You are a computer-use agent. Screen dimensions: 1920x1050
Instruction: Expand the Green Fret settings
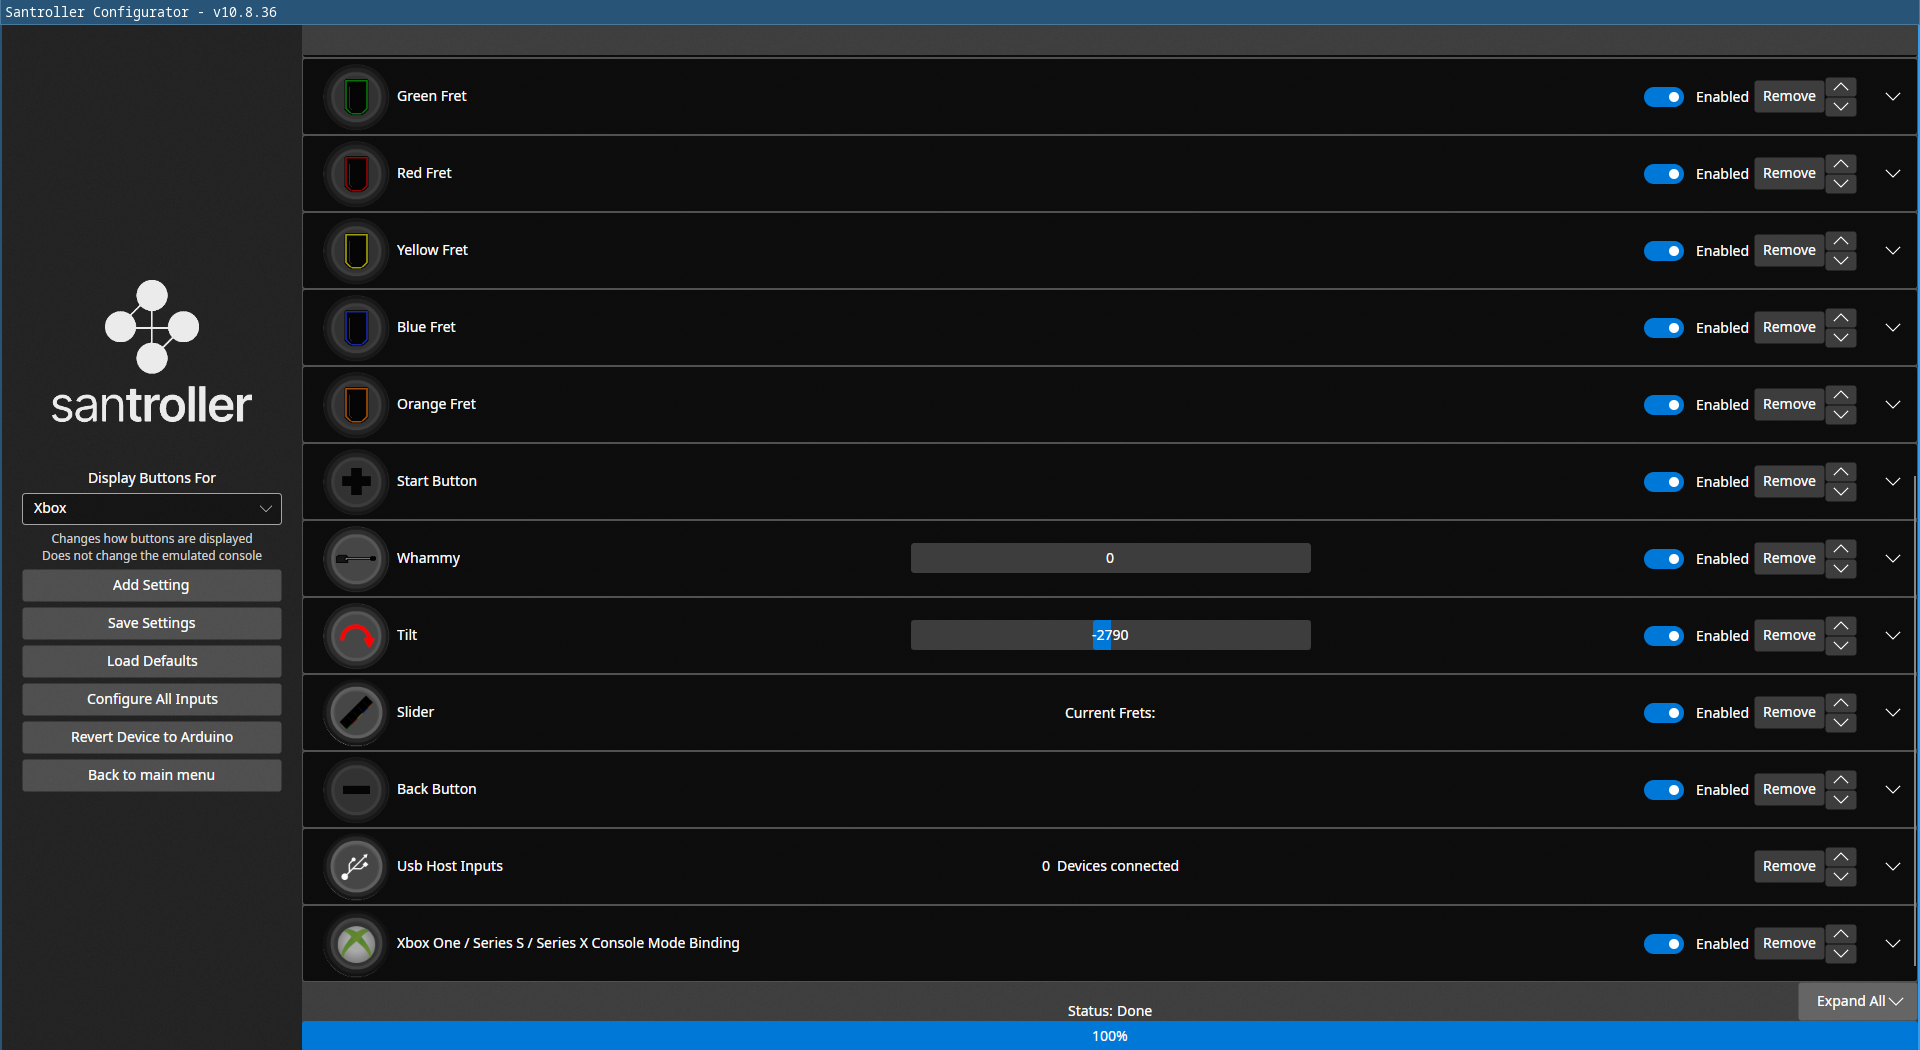click(x=1892, y=97)
